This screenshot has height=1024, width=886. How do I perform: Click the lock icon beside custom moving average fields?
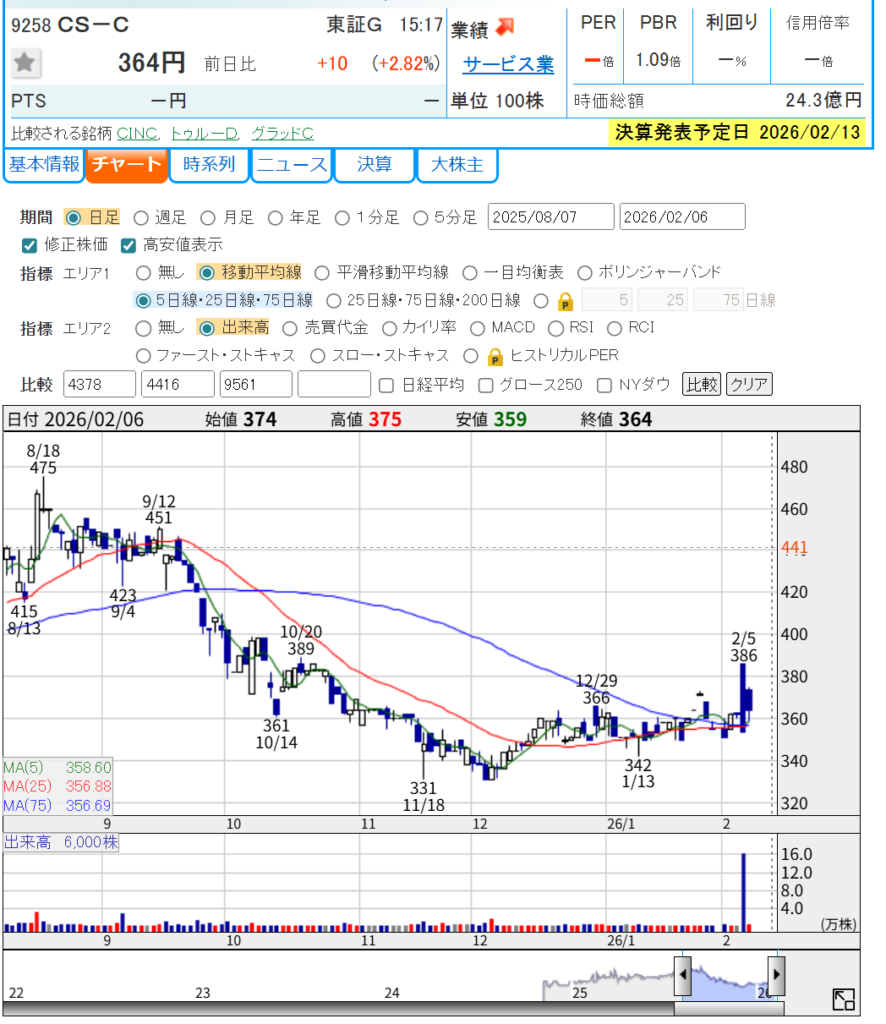[565, 301]
